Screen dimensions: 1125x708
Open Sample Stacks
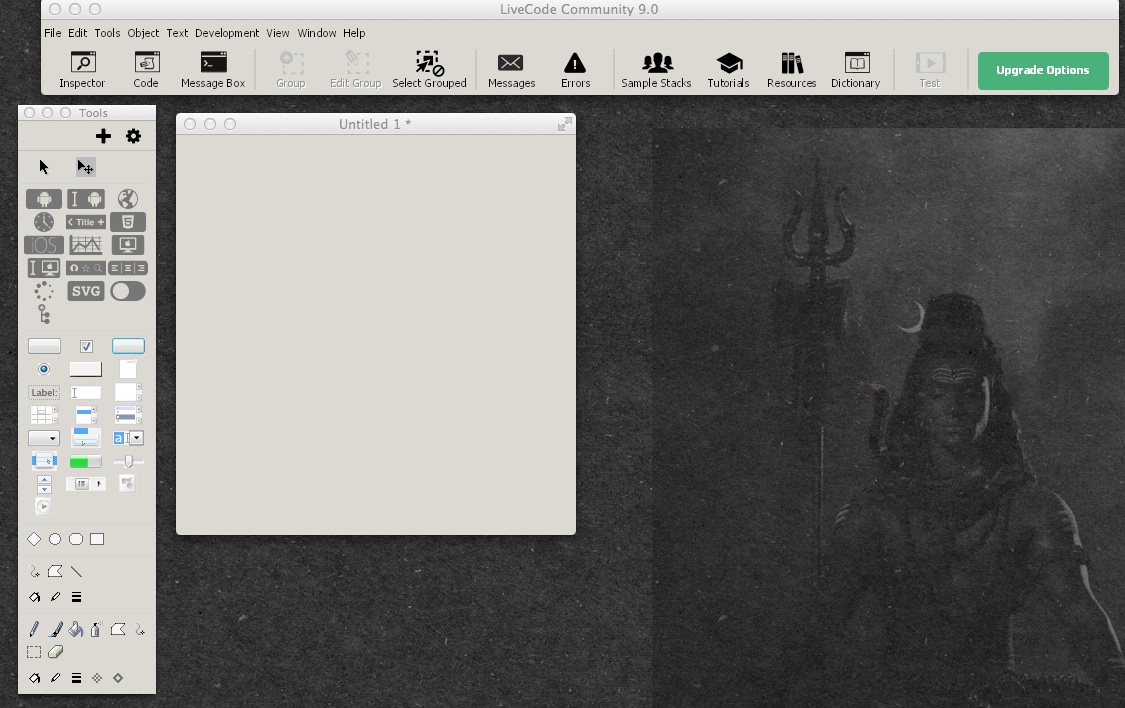pyautogui.click(x=656, y=70)
